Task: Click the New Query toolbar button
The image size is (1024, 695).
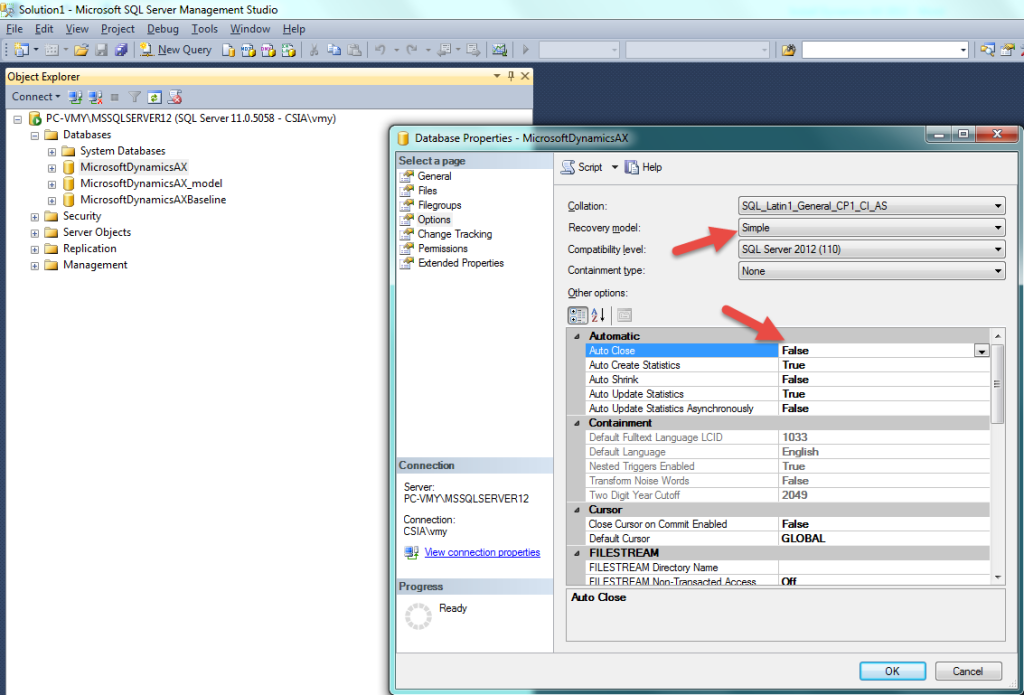Action: [x=176, y=49]
